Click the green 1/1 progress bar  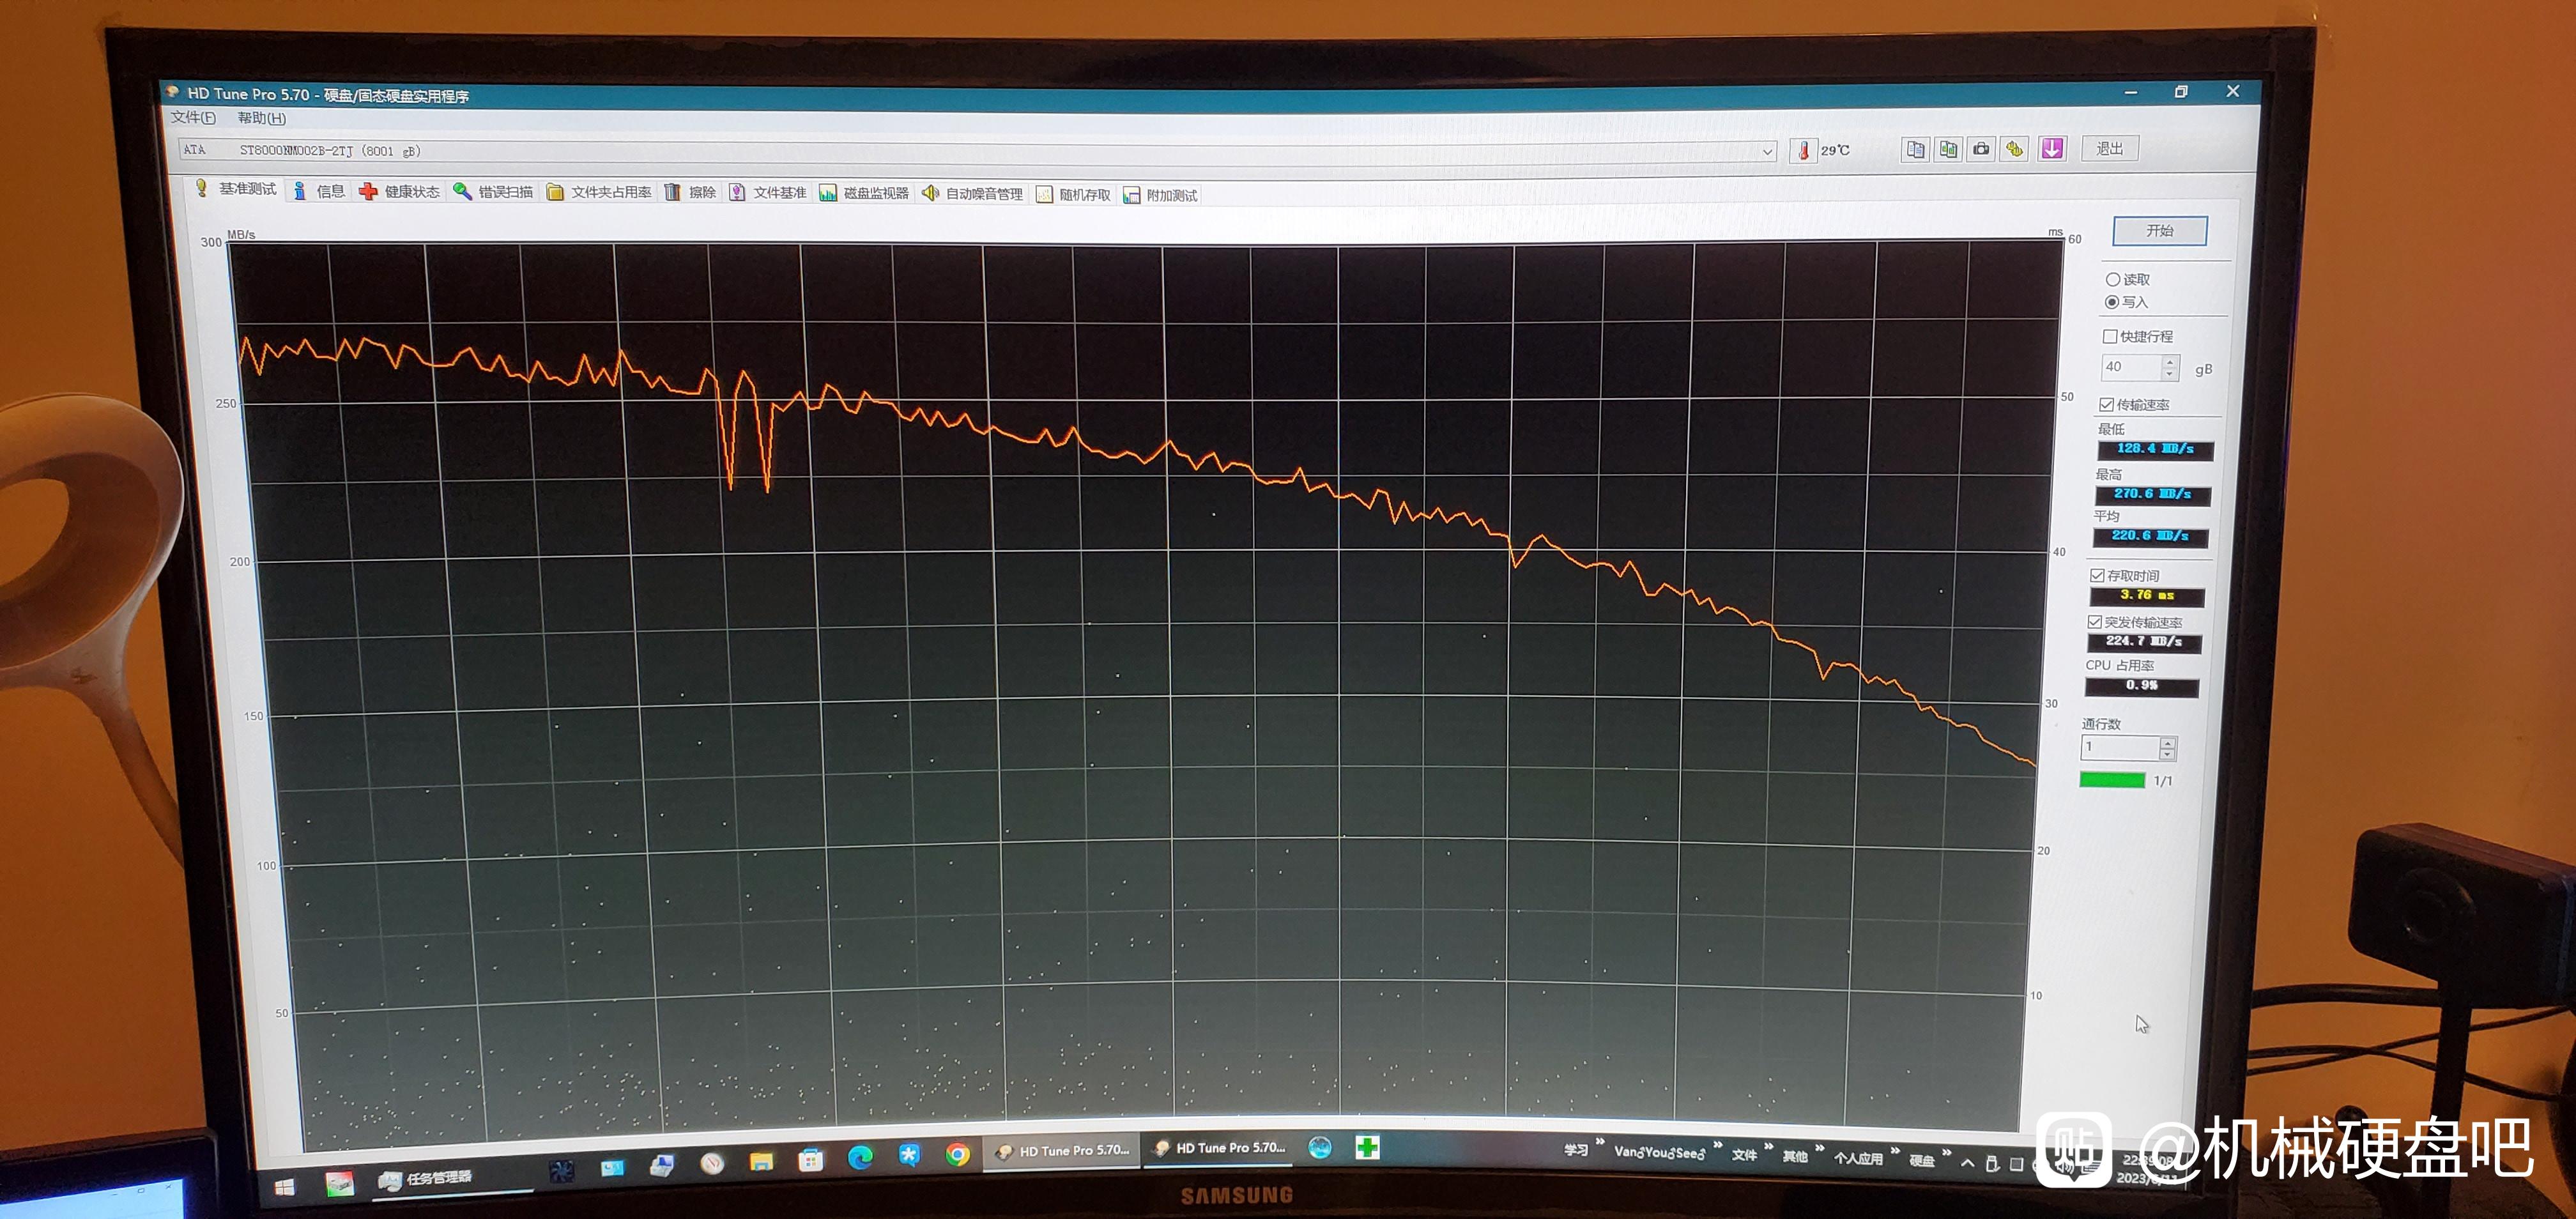point(2112,780)
